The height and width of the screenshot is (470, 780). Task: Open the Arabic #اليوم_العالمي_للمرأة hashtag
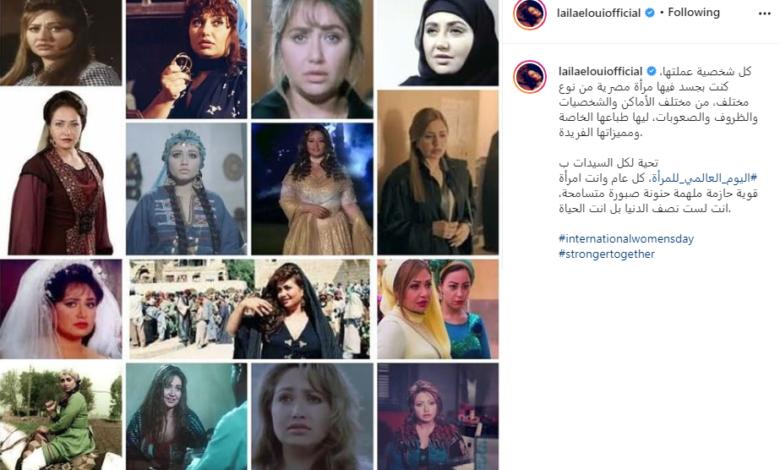point(704,178)
